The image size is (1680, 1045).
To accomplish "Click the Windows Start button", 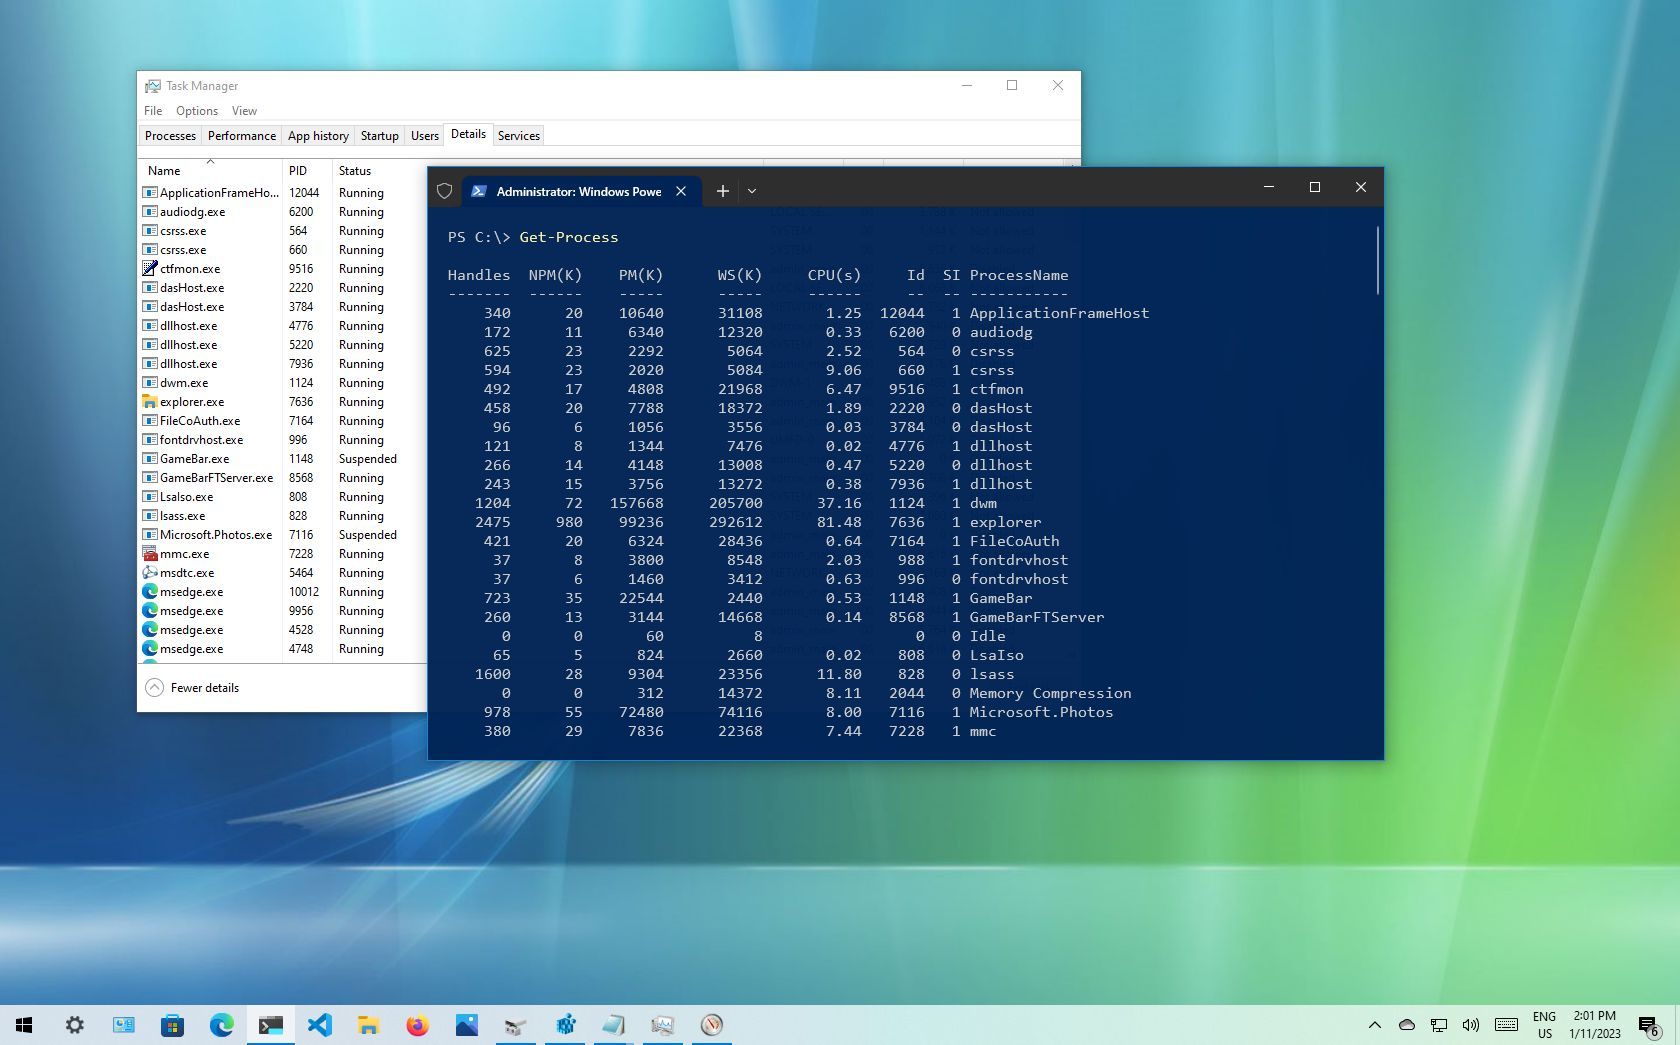I will (24, 1025).
